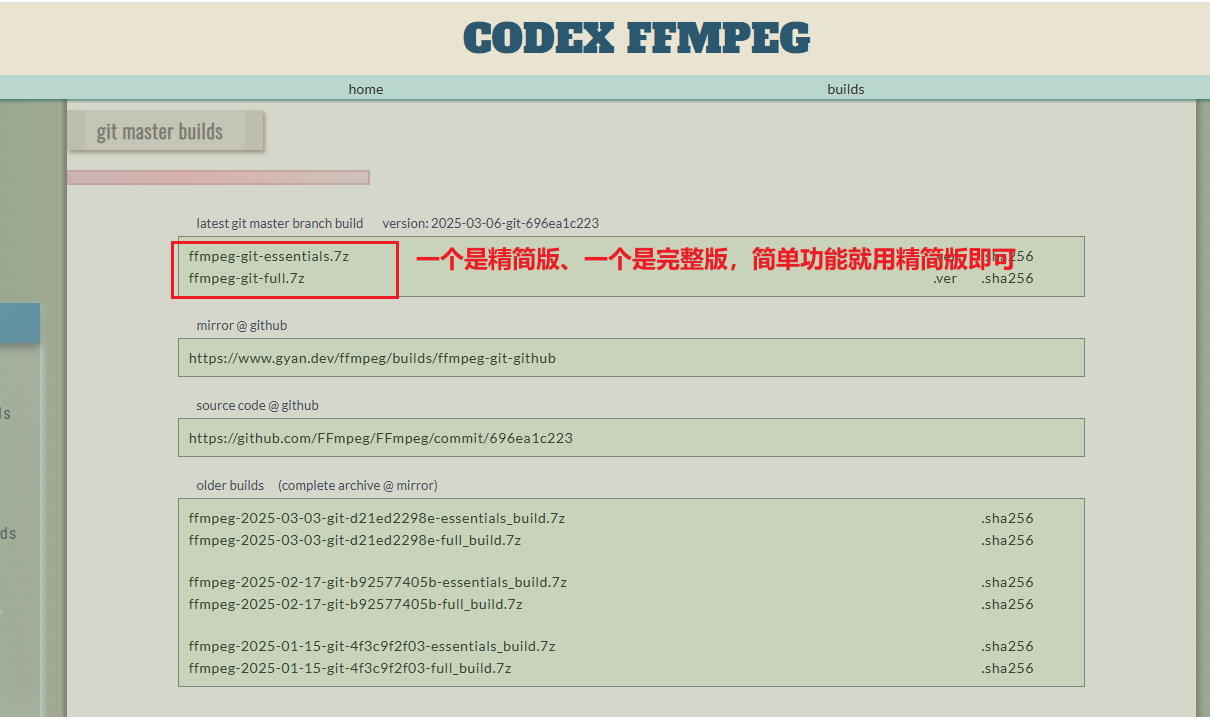Image resolution: width=1210 pixels, height=717 pixels.
Task: Click the 'mirror @ github' label
Action: (242, 325)
